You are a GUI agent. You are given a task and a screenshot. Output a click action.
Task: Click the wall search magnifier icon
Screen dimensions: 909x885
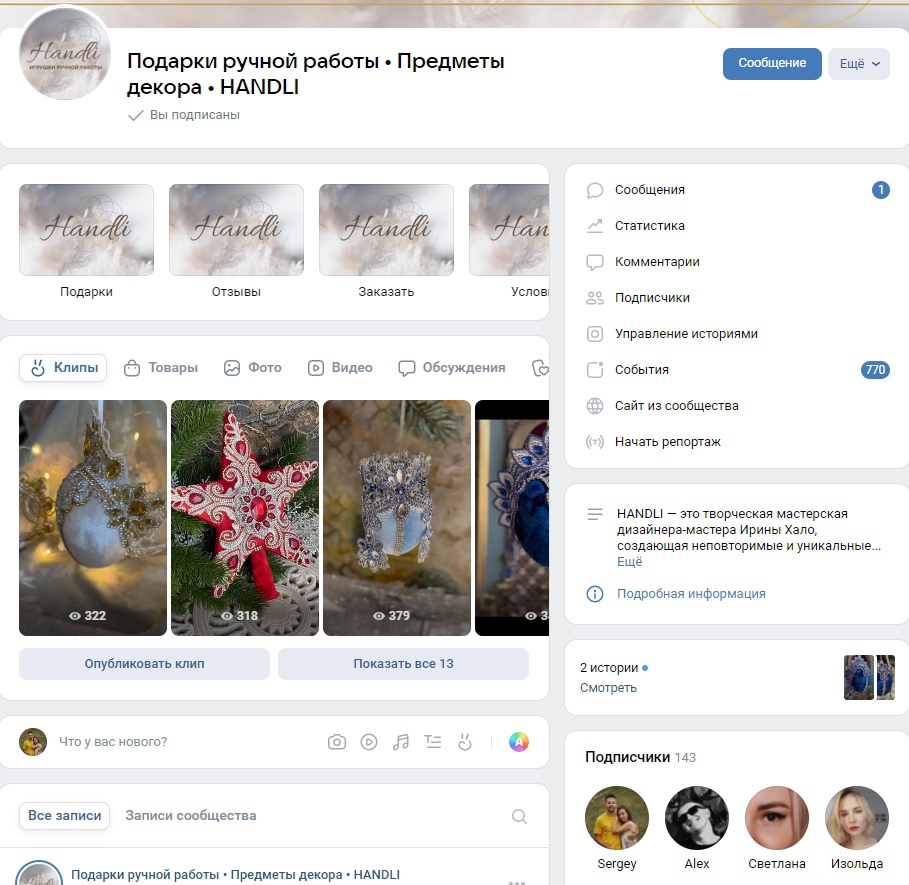coord(519,816)
